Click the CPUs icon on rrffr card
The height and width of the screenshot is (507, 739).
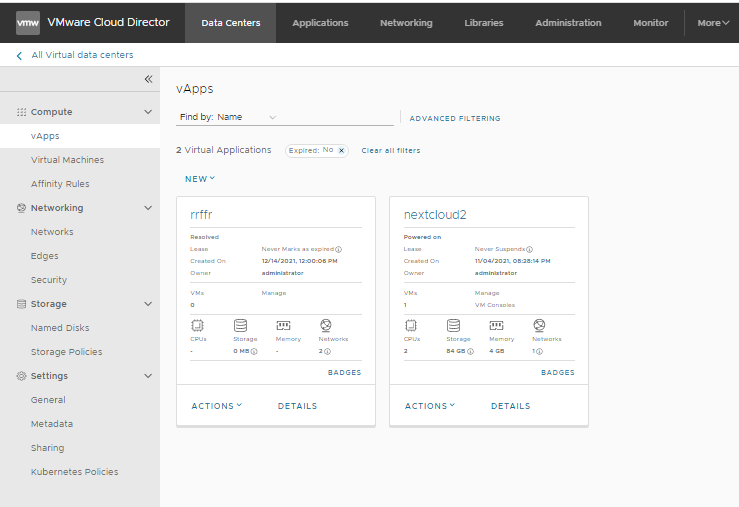pos(197,326)
